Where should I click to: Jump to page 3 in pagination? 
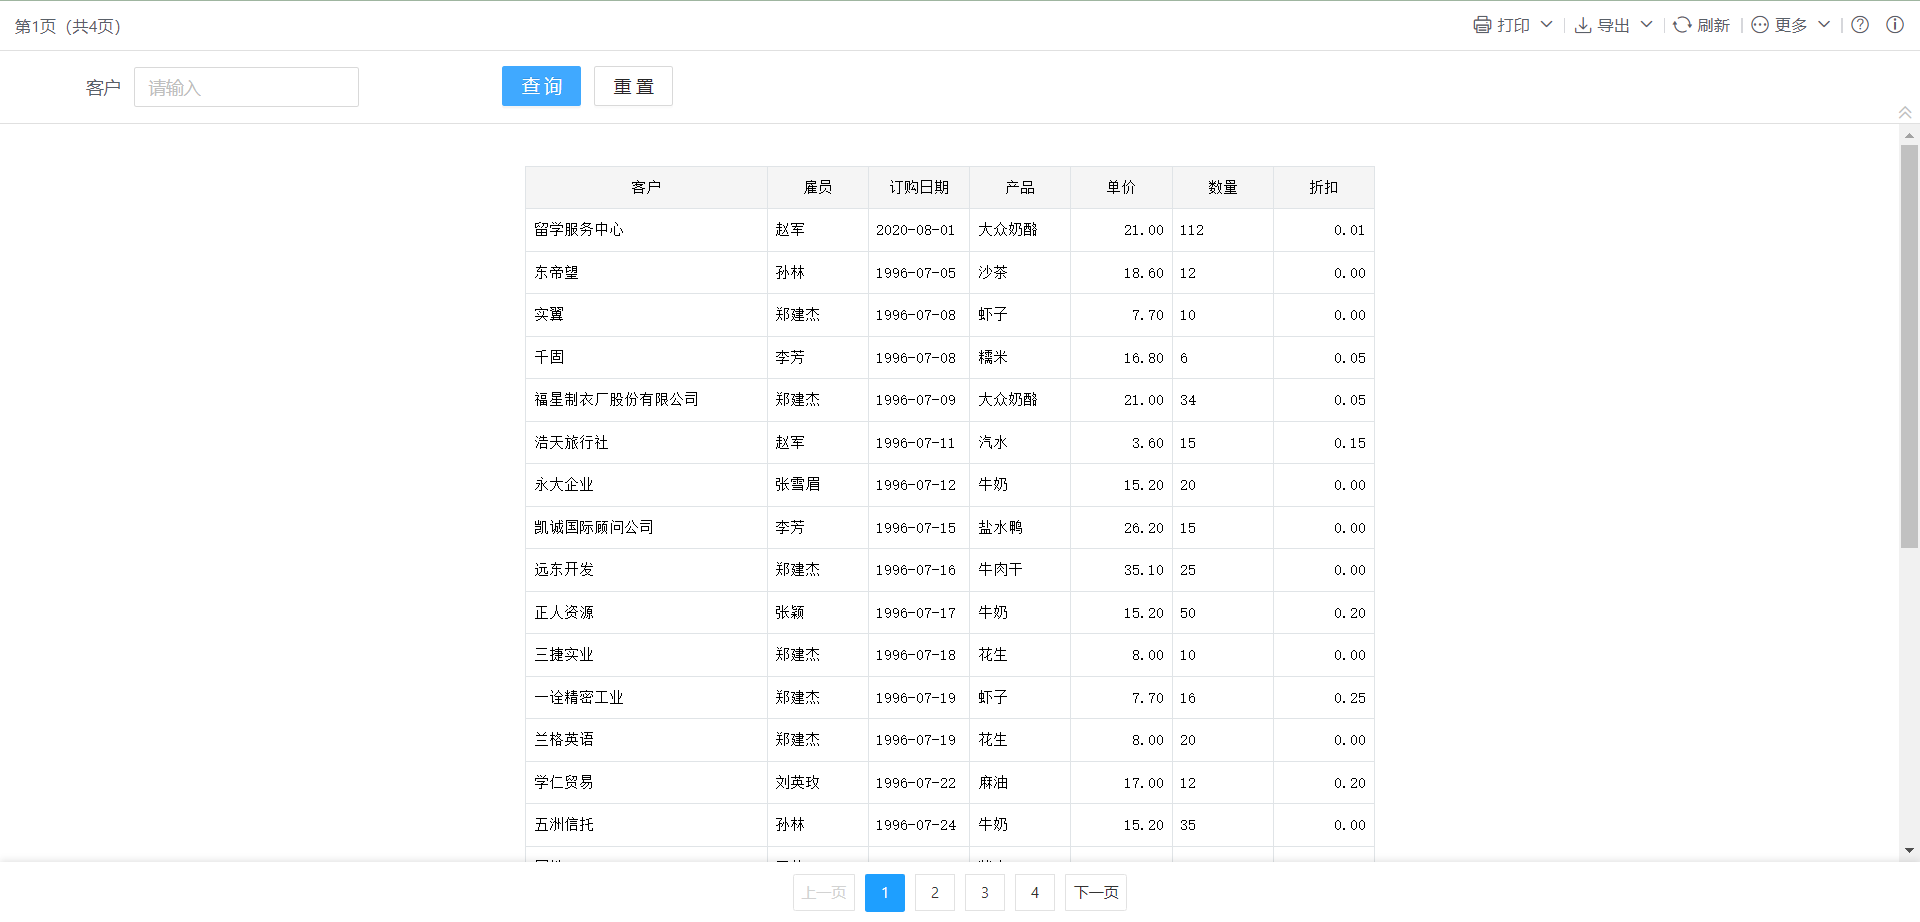coord(985,893)
